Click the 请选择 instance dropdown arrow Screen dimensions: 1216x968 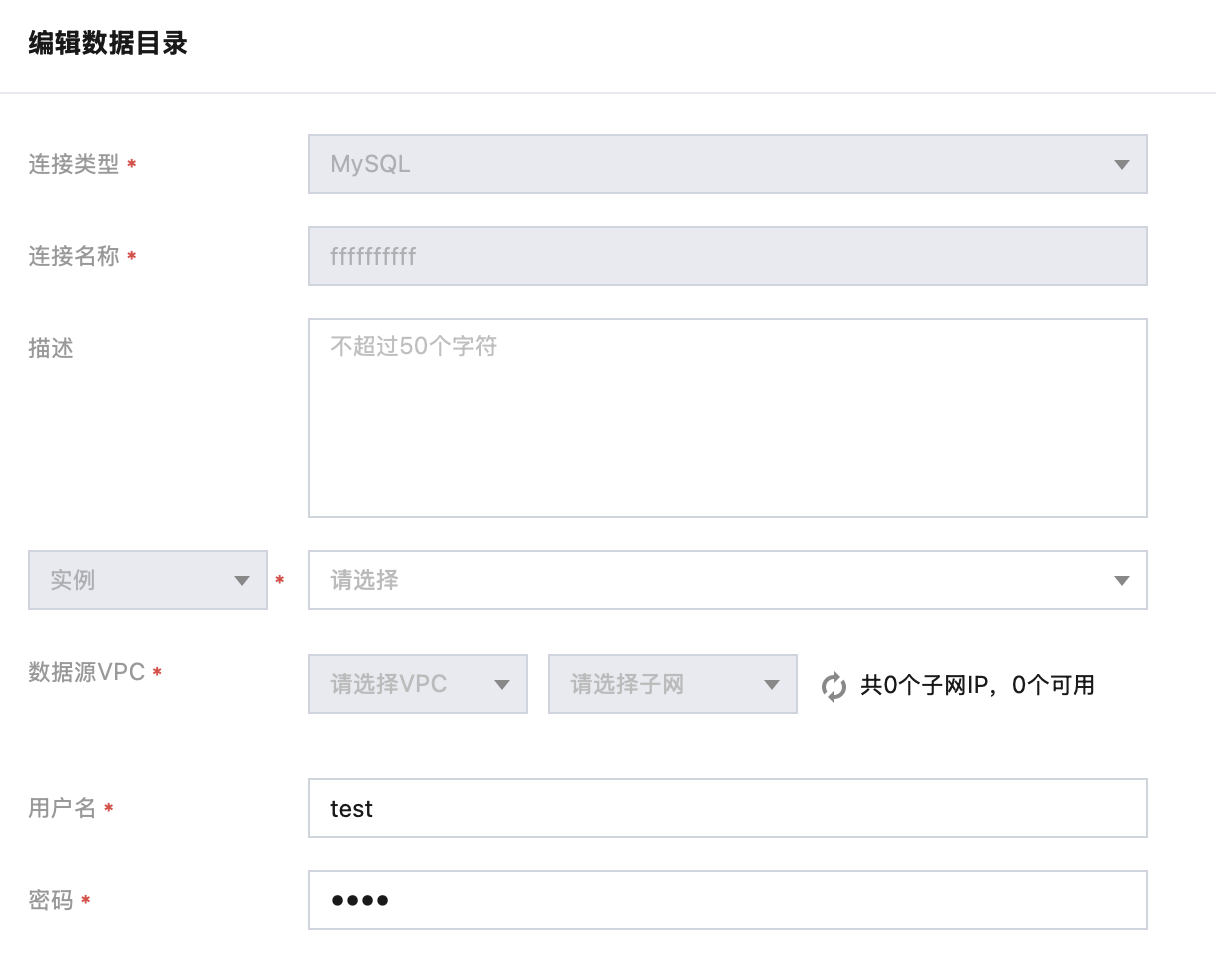1121,581
